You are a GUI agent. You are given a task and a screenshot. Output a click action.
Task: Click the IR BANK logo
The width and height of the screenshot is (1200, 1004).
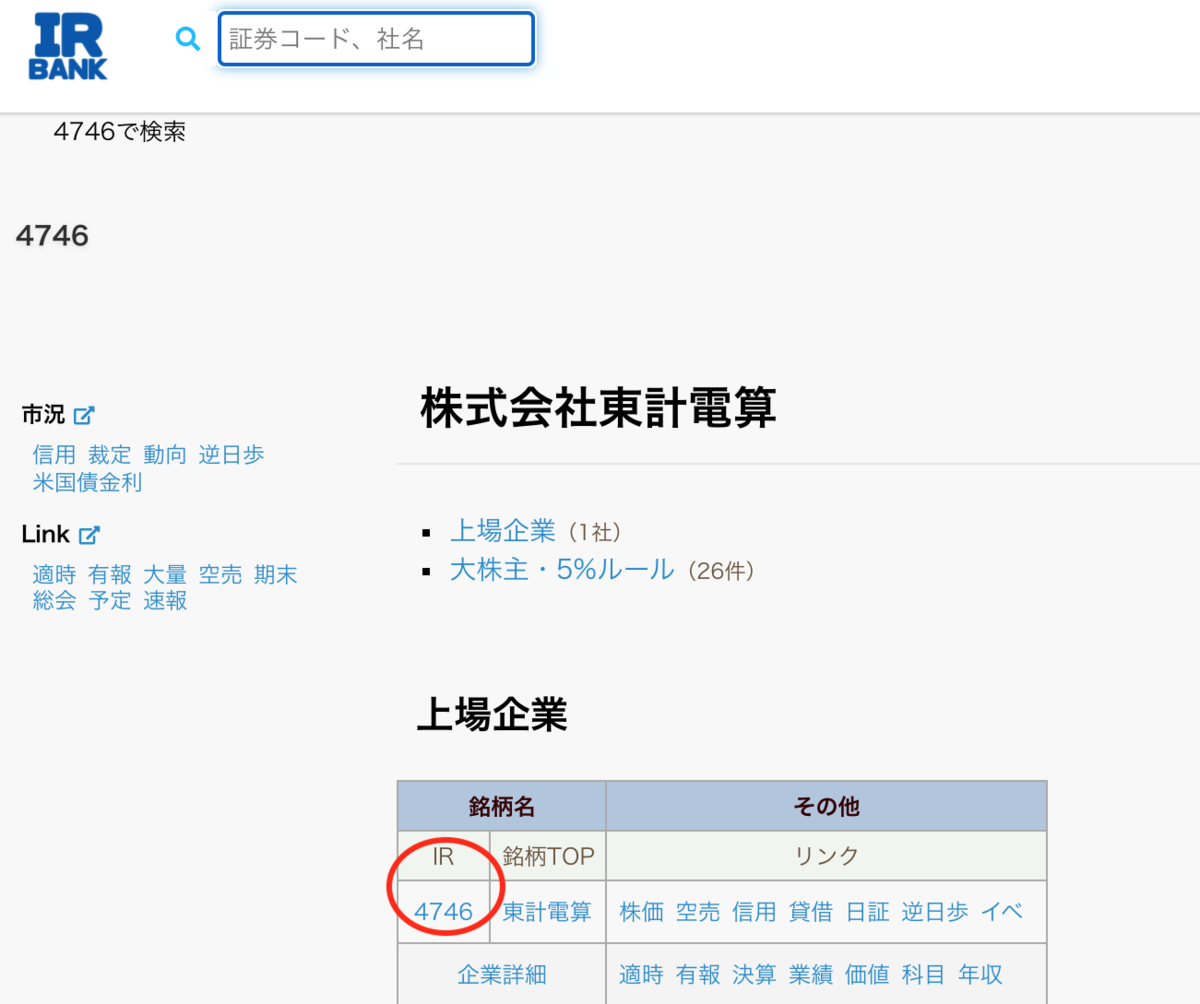pyautogui.click(x=68, y=46)
